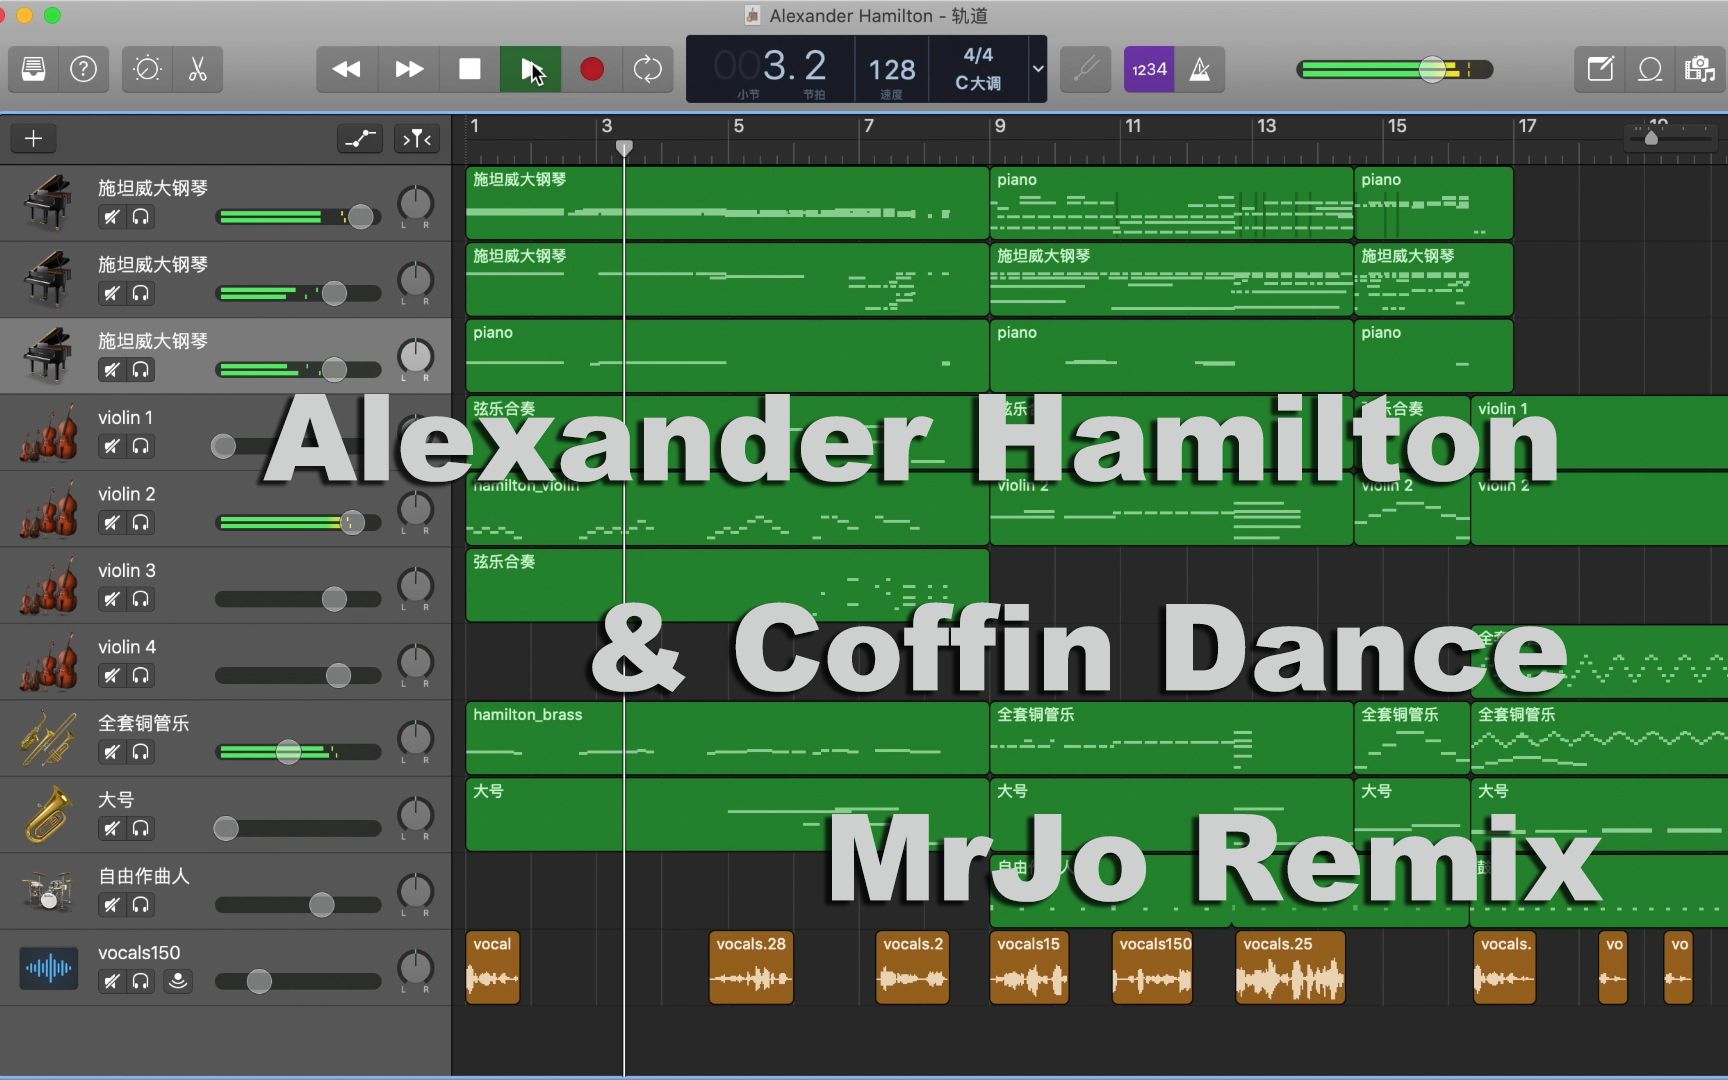Select the 全套铜管乐 brass icon
The image size is (1728, 1080).
[48, 738]
